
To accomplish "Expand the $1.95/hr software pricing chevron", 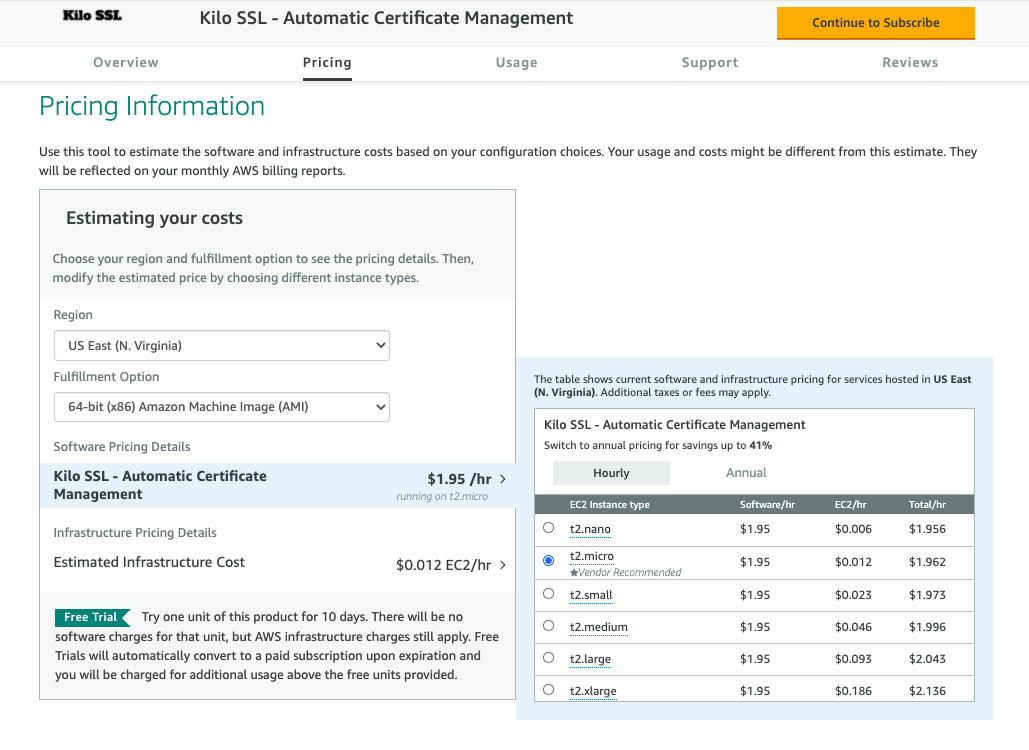I will pyautogui.click(x=503, y=479).
